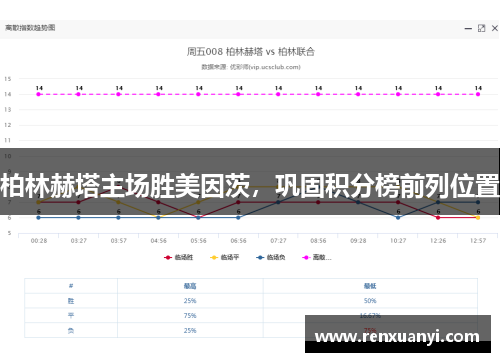This screenshot has width=500, height=362.
Task: Select the magenta data point at 04:56
Action: pos(158,94)
